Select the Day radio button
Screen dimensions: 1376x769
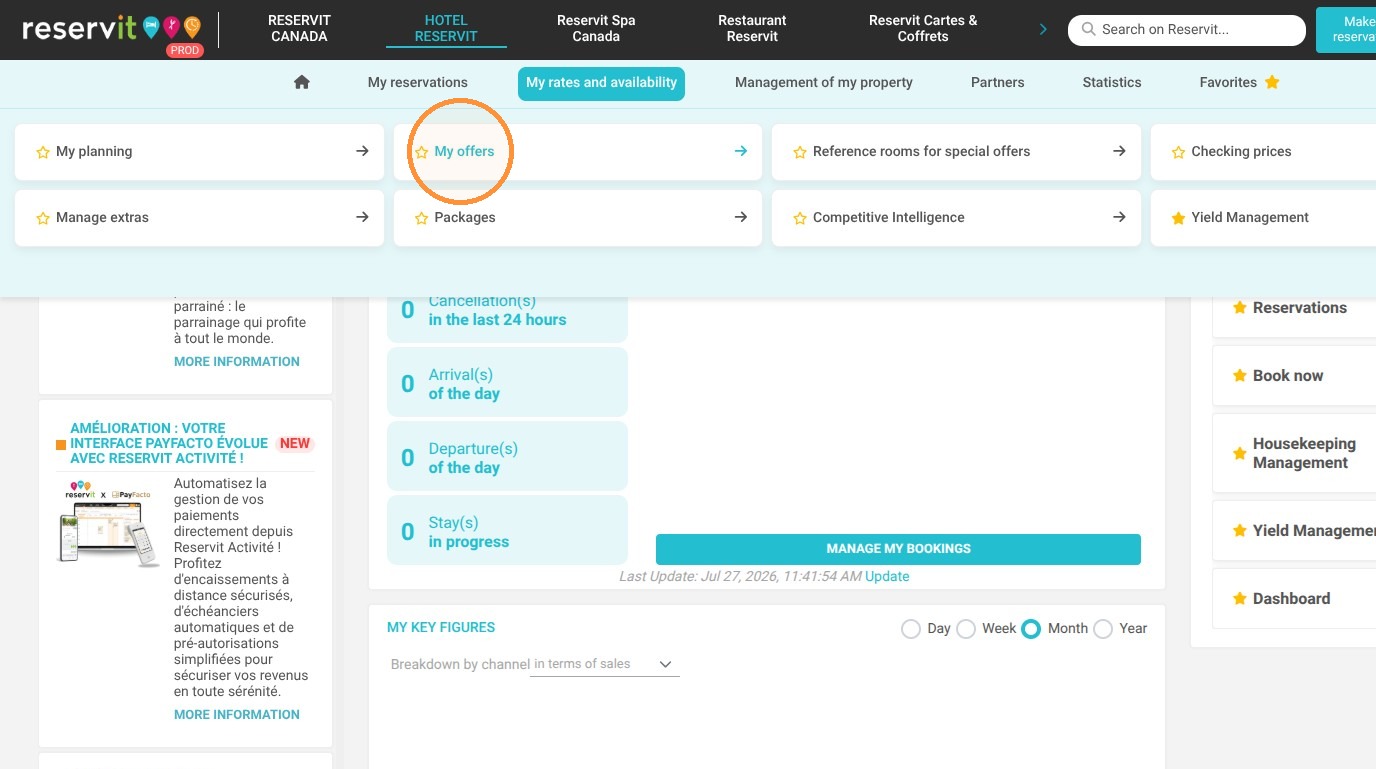[x=910, y=629]
